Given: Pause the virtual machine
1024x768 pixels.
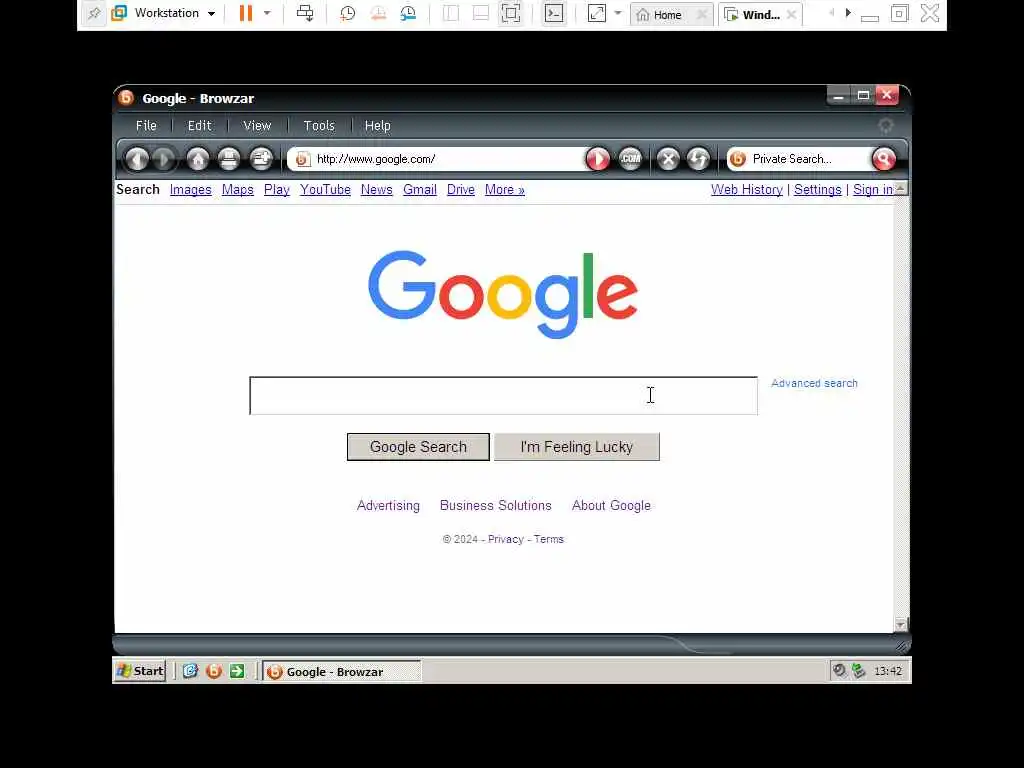Looking at the screenshot, I should [246, 14].
